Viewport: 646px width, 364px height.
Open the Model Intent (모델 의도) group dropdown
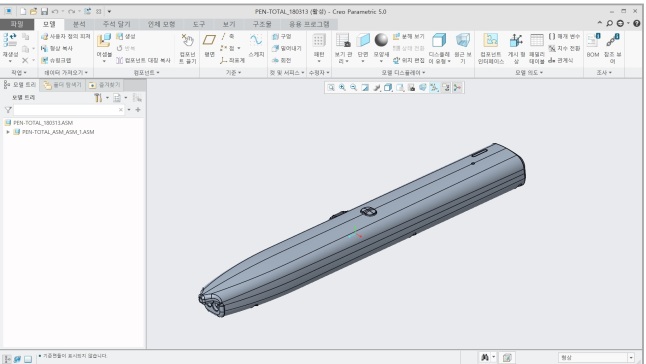529,72
